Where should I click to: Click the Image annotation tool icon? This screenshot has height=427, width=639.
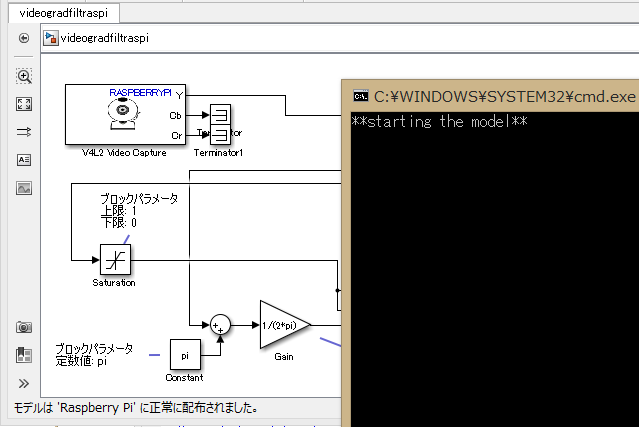[x=24, y=188]
